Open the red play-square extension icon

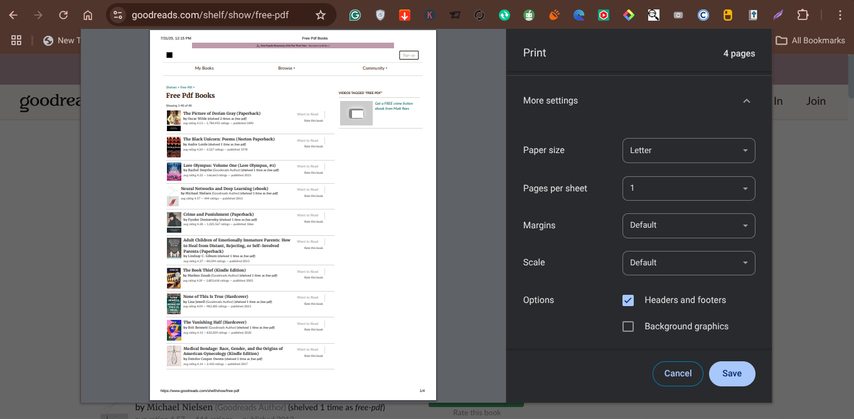point(603,15)
